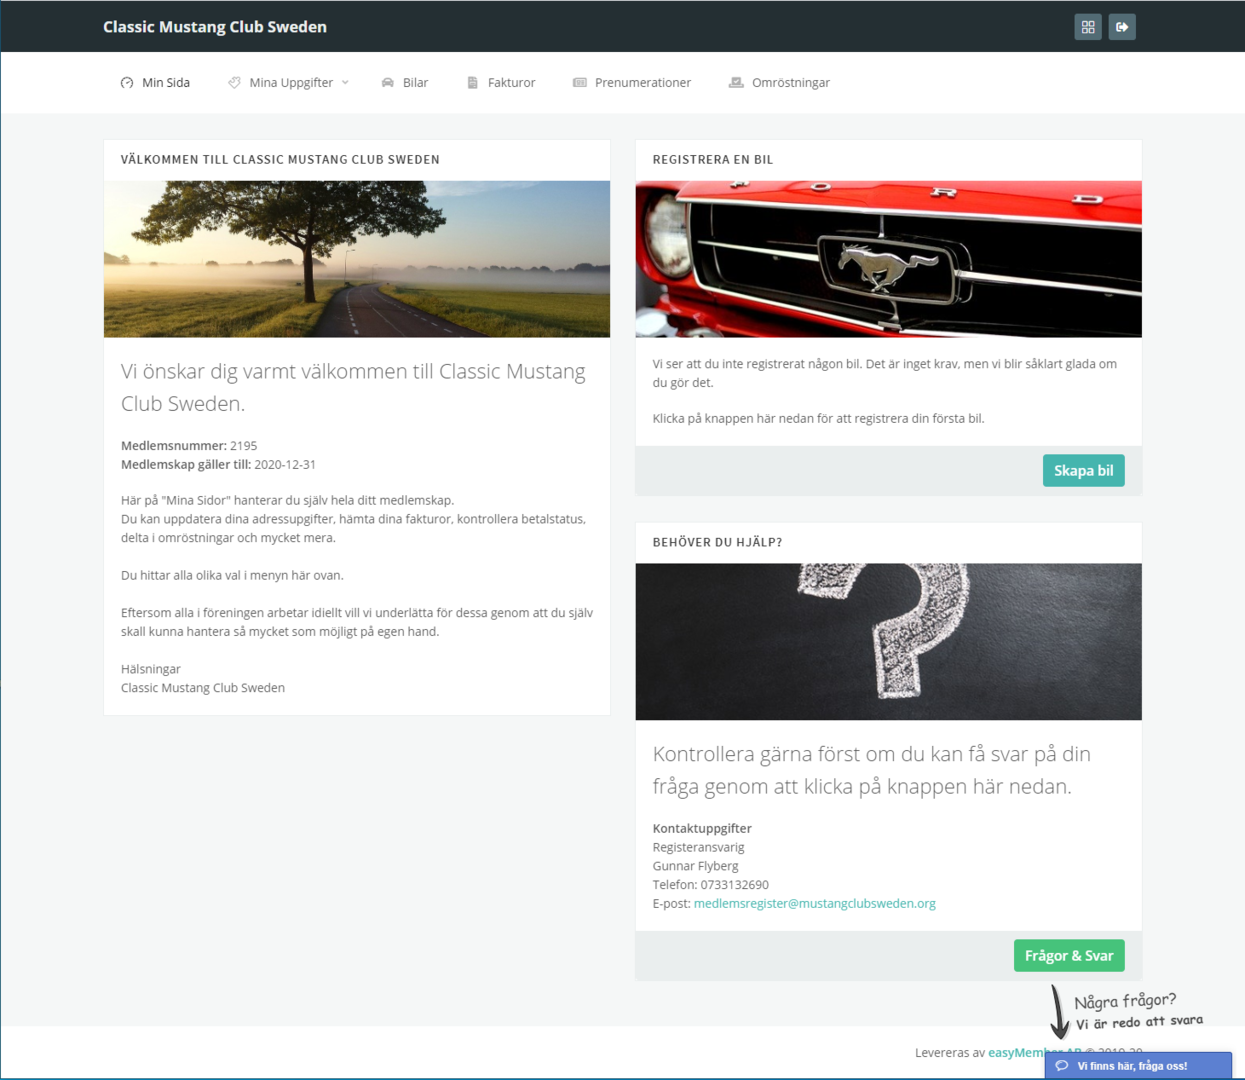Open Min Sida menu item
Viewport: 1245px width, 1080px height.
pos(155,83)
